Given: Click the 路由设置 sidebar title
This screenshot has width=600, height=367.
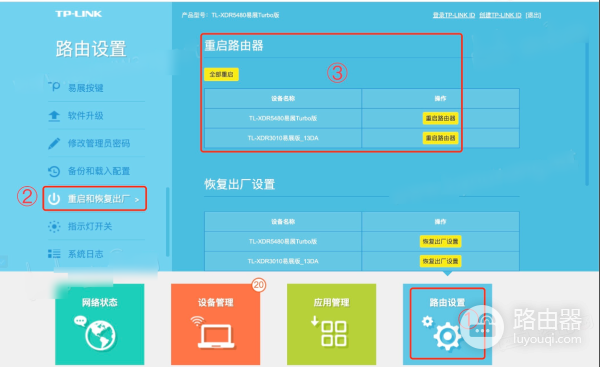Looking at the screenshot, I should pyautogui.click(x=91, y=49).
